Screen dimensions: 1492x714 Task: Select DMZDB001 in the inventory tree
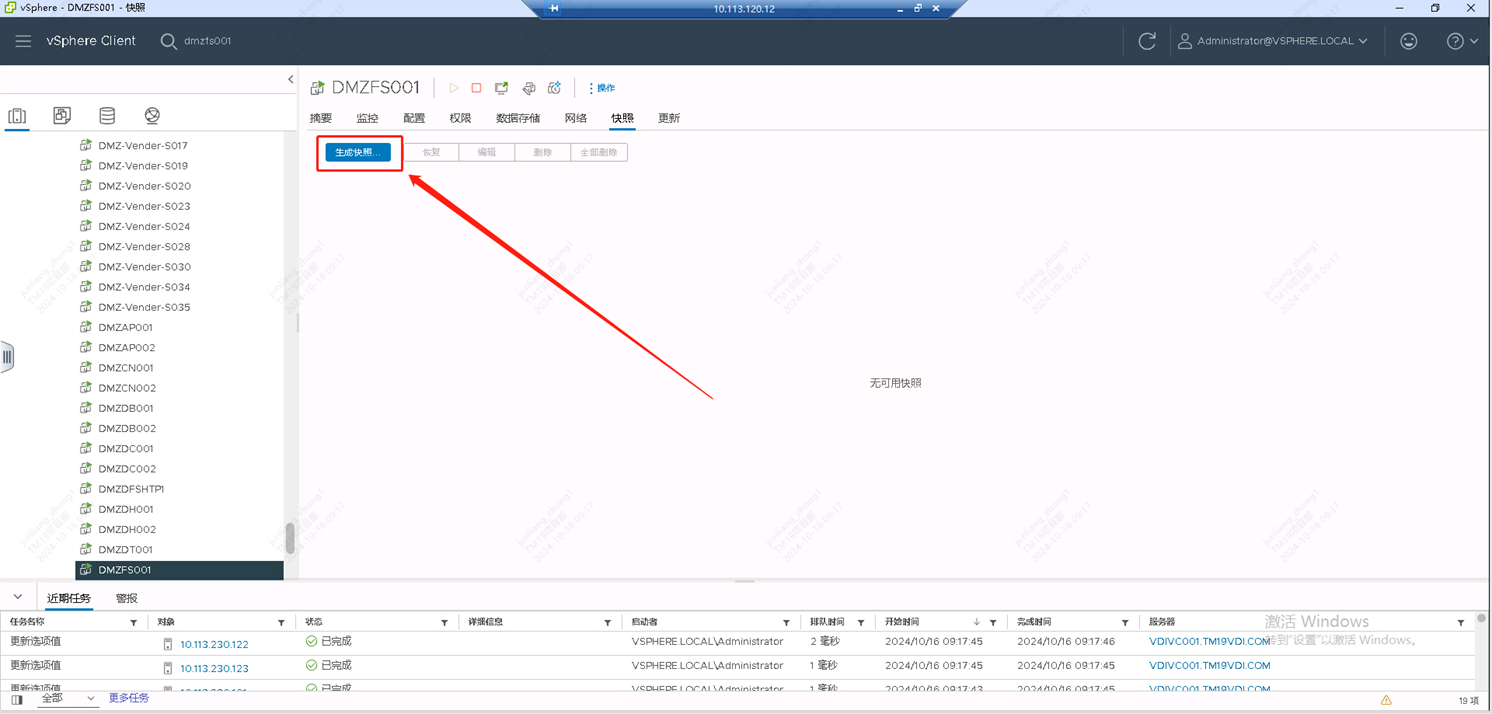coord(125,408)
